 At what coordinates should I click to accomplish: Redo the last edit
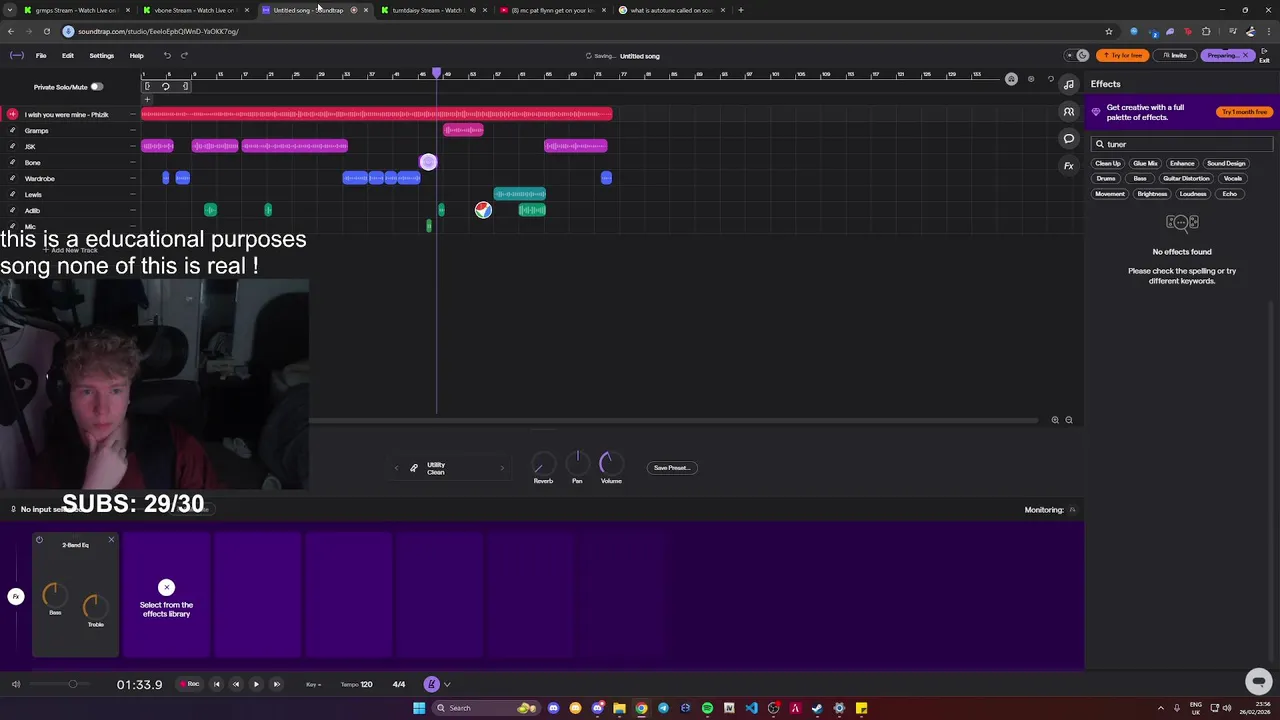(x=184, y=55)
